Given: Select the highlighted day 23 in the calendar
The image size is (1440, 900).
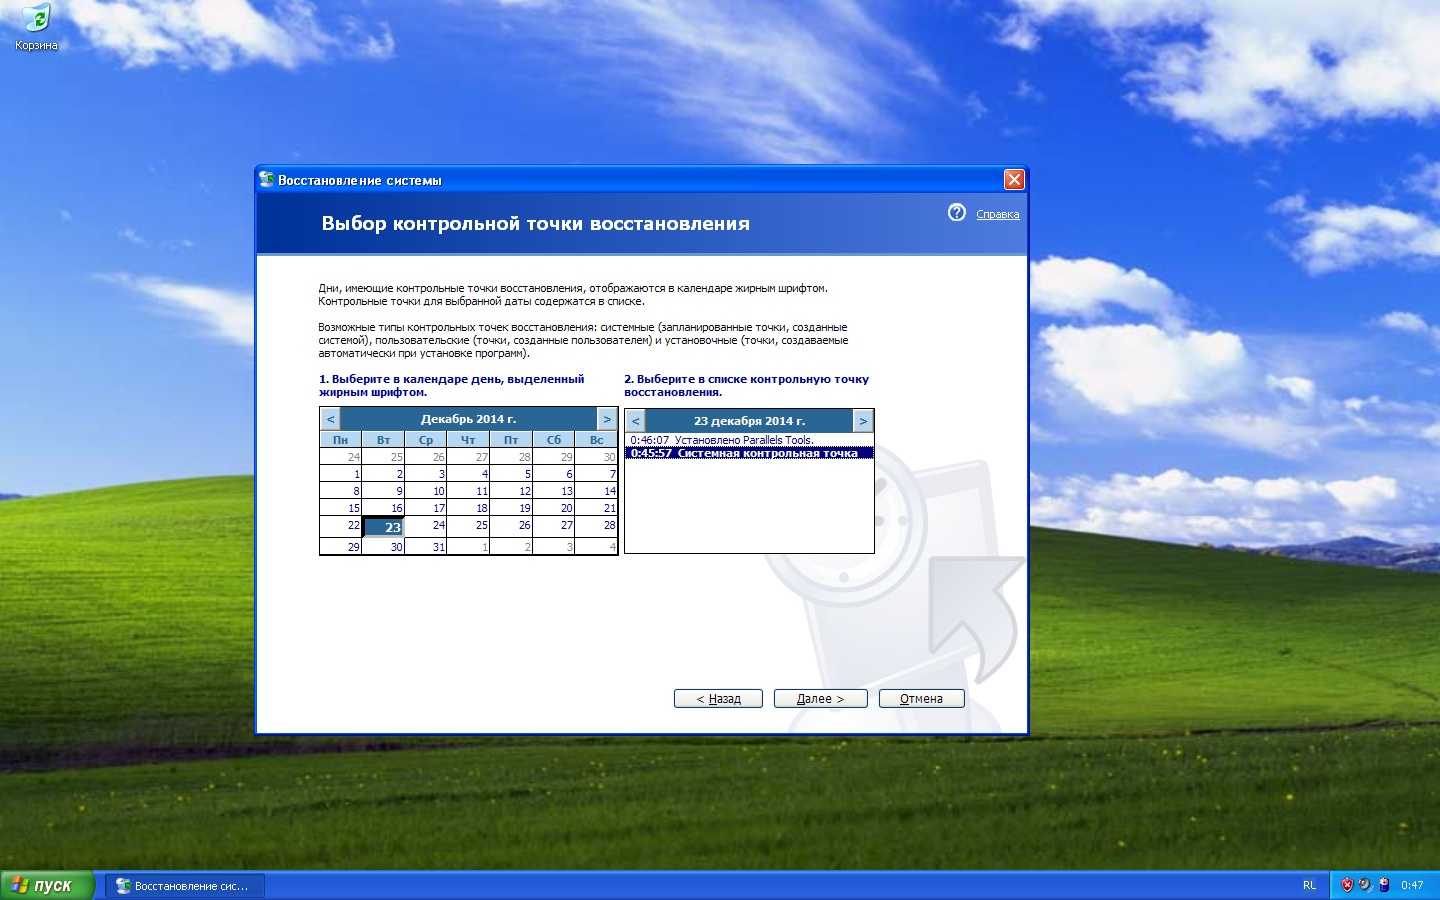Looking at the screenshot, I should (383, 527).
